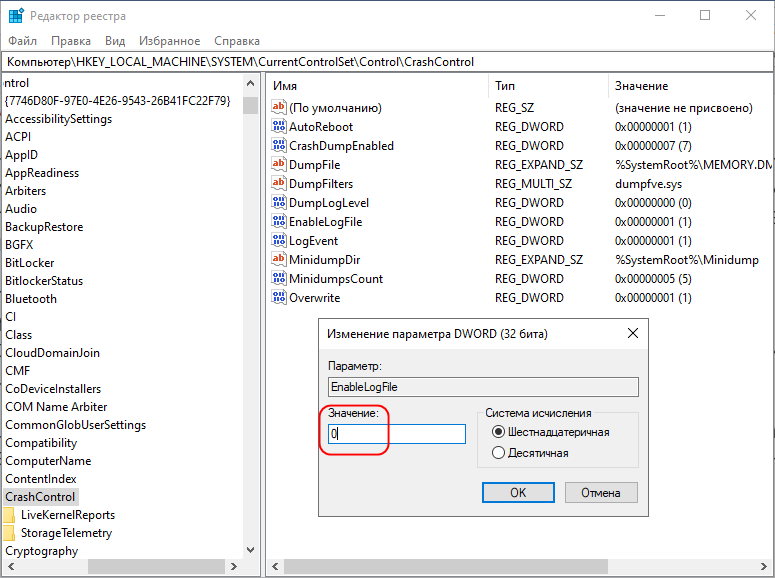Select the Шестнадцатеричная radio button
775x578 pixels.
click(x=498, y=432)
